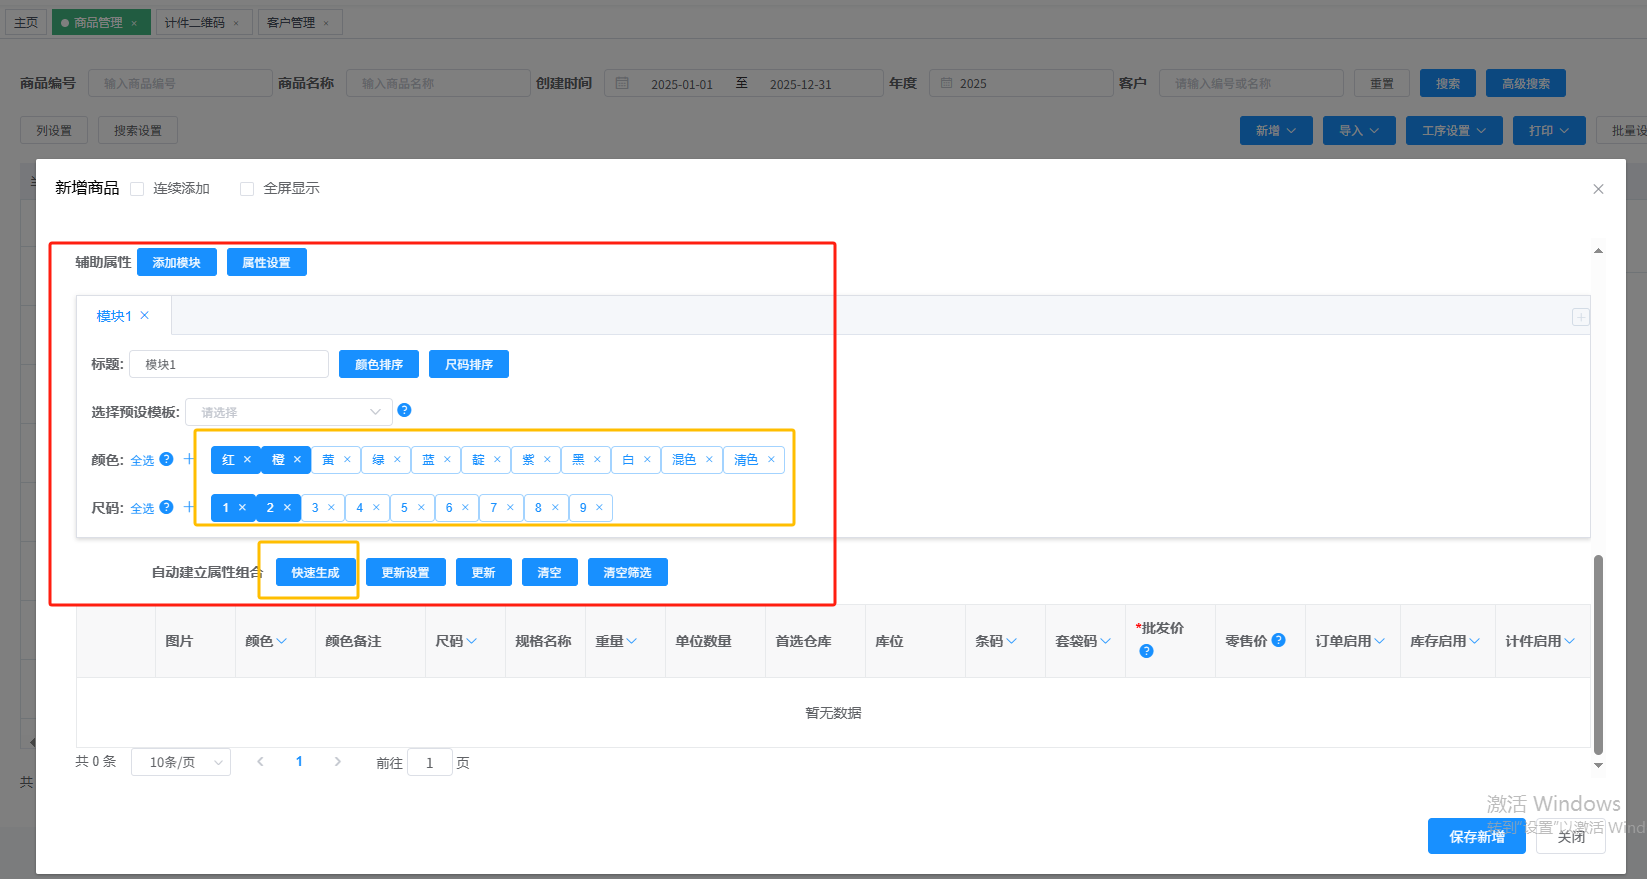Click the 快速生成 button
The height and width of the screenshot is (879, 1647).
point(315,572)
